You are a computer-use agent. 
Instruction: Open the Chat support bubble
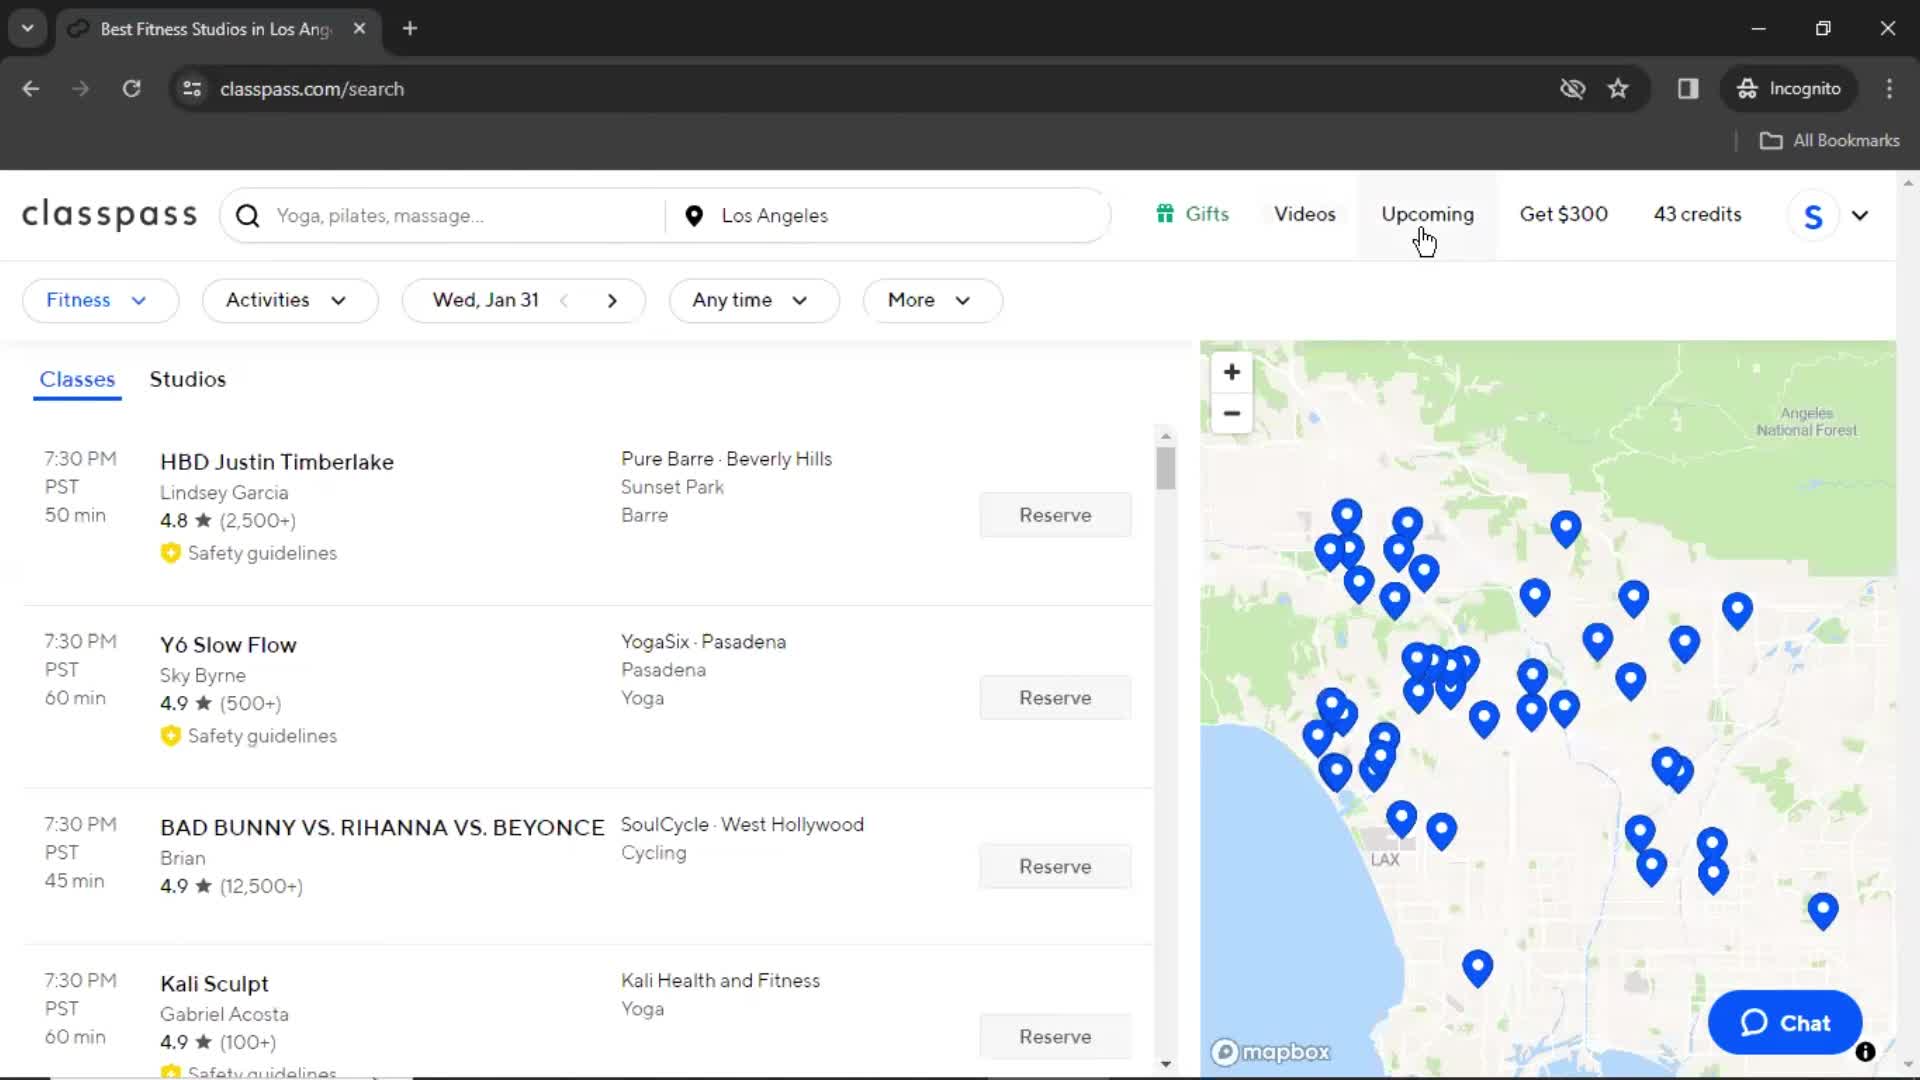(x=1785, y=1023)
